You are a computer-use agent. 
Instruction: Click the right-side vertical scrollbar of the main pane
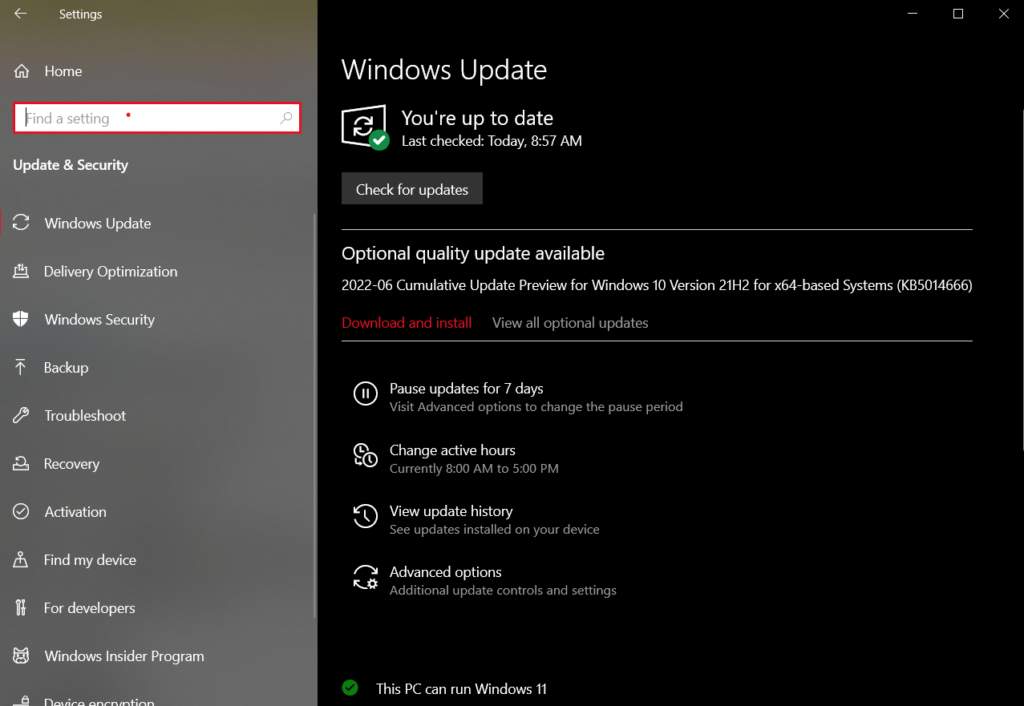1021,281
